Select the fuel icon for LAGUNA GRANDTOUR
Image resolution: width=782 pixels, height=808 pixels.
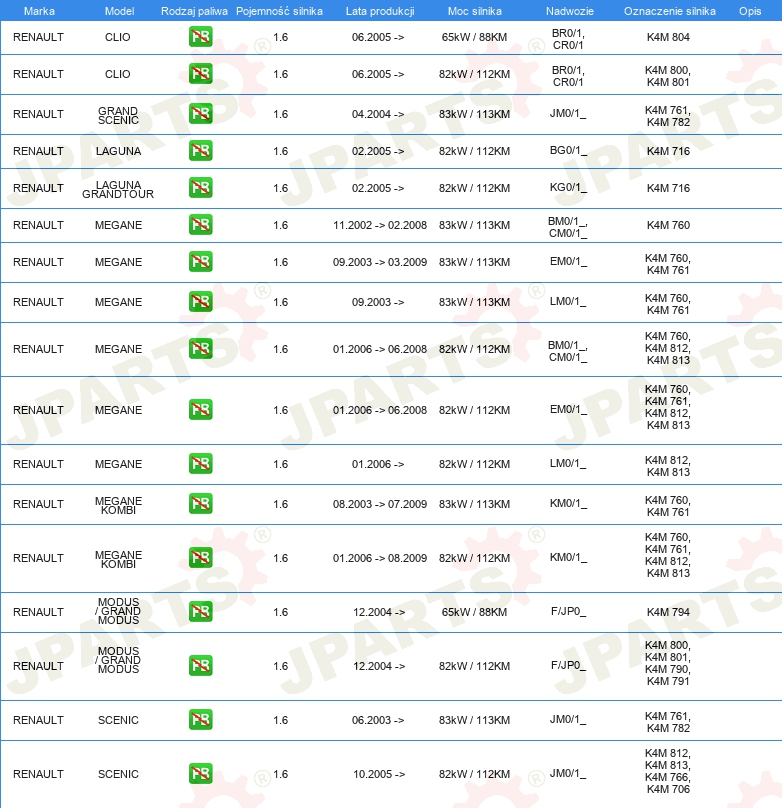pos(200,188)
